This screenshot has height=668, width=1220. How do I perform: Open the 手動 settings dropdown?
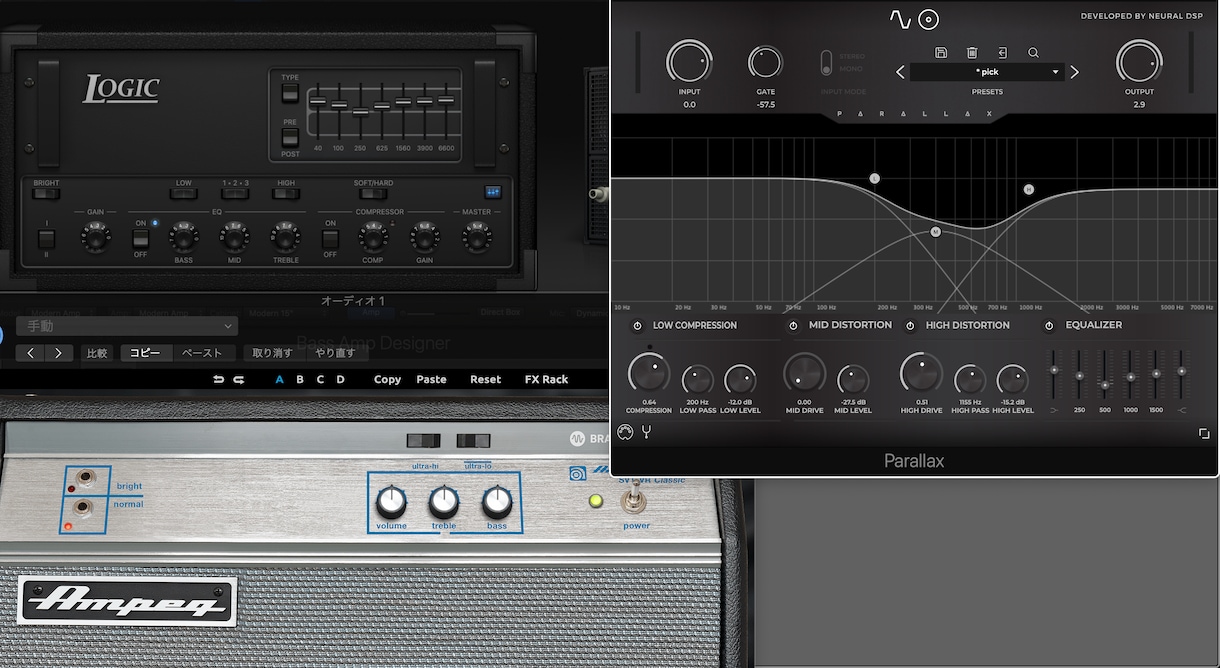pyautogui.click(x=127, y=326)
